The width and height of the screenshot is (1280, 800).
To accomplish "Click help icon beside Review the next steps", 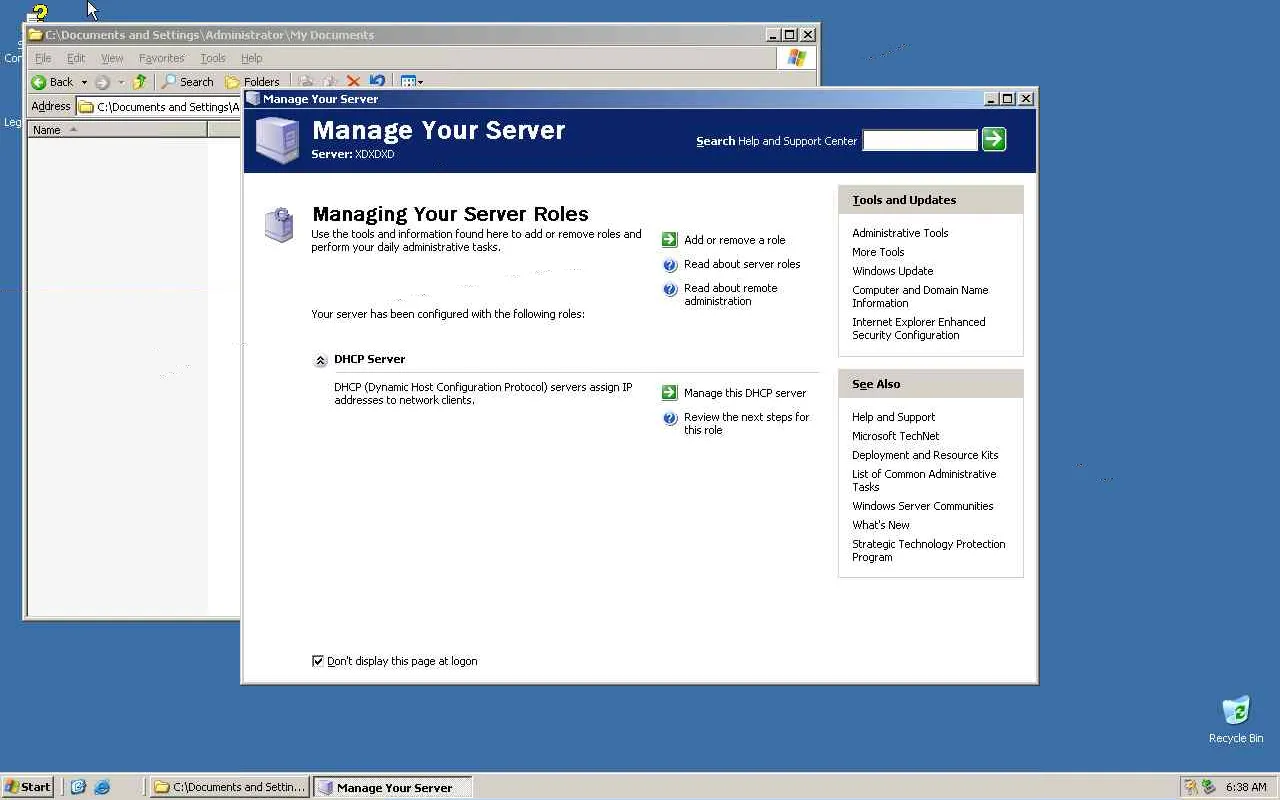I will coord(670,419).
